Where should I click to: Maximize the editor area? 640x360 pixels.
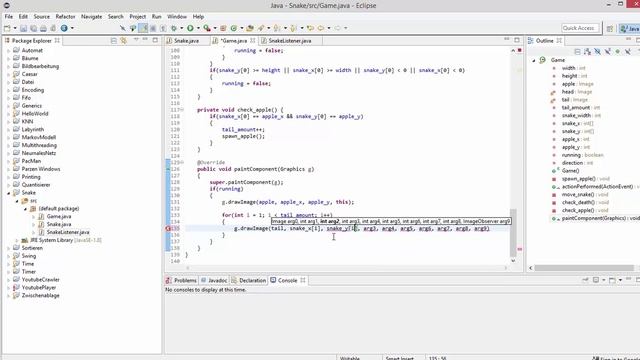tap(517, 40)
